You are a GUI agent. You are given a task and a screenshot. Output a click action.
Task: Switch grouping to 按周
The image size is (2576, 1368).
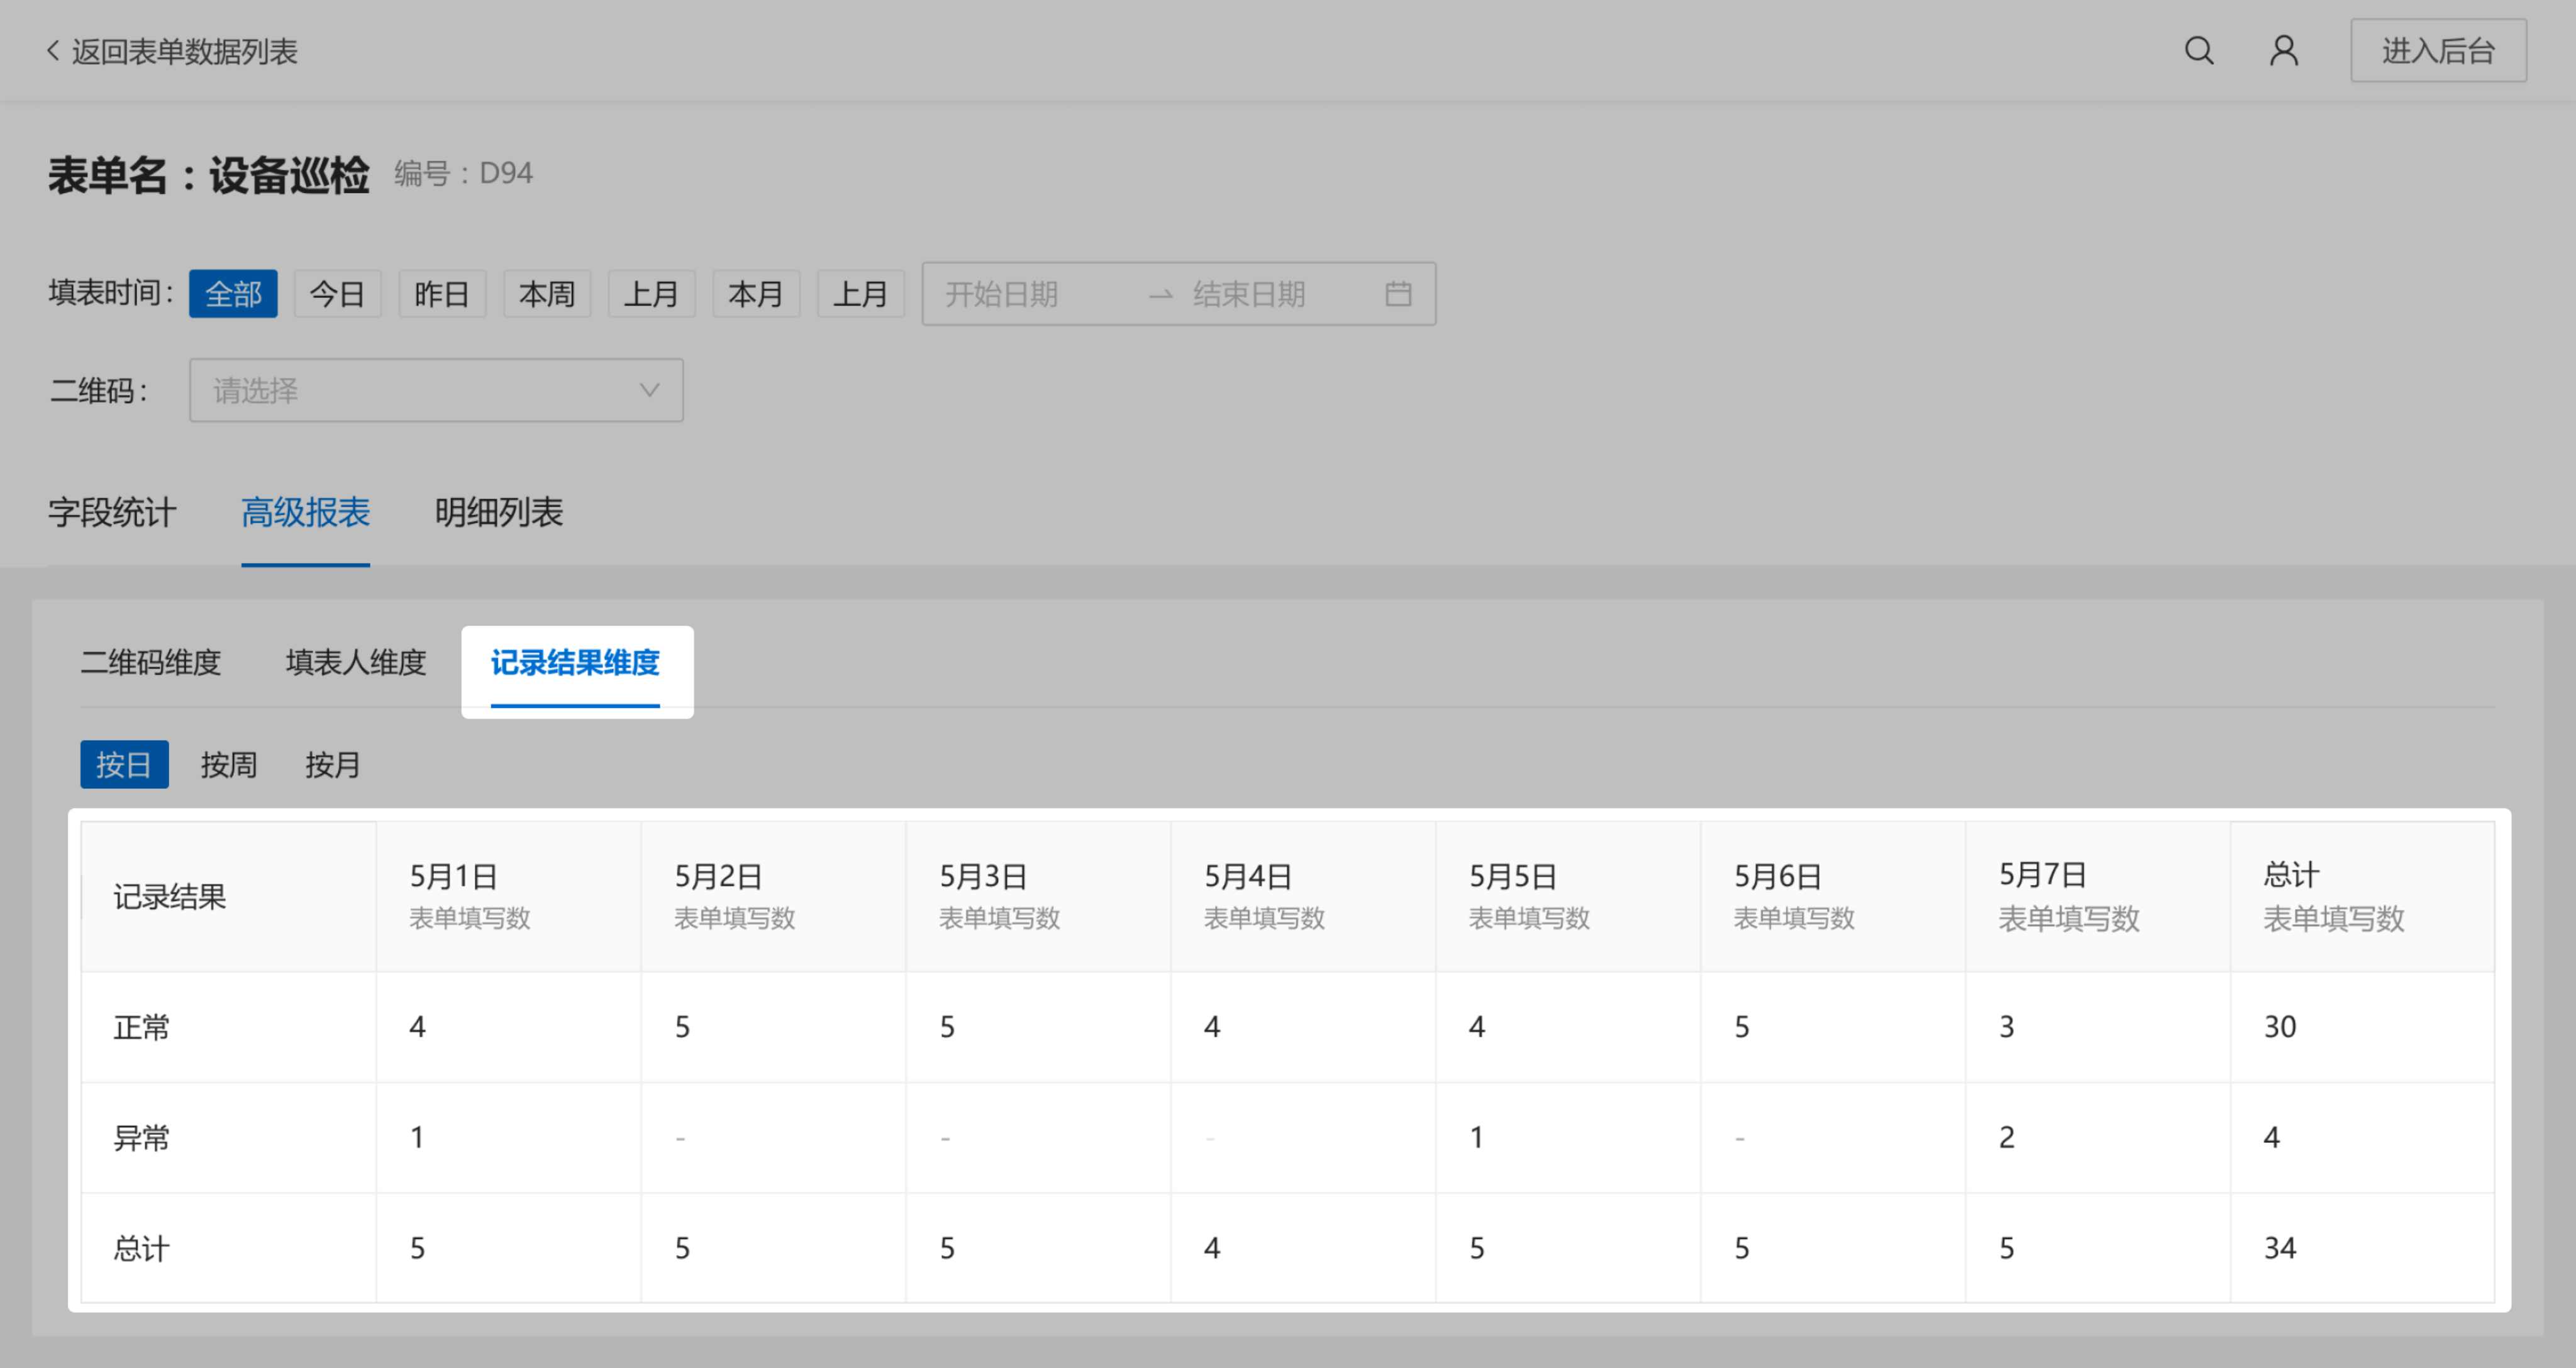(229, 765)
